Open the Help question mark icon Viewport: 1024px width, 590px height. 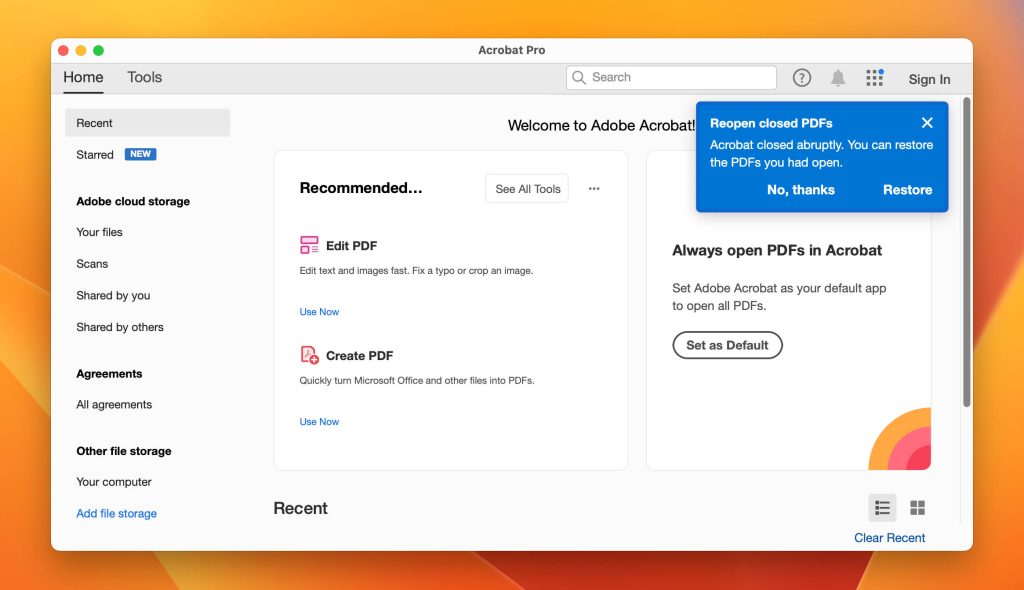point(801,78)
